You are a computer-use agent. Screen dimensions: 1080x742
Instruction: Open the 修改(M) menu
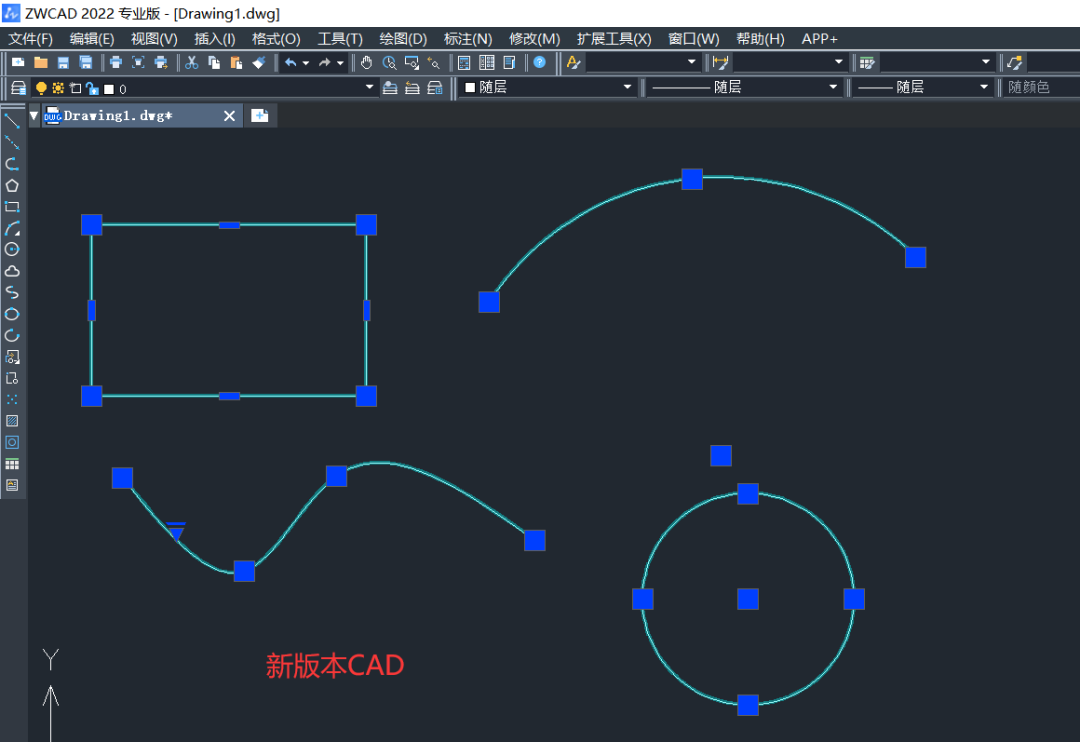click(x=534, y=39)
